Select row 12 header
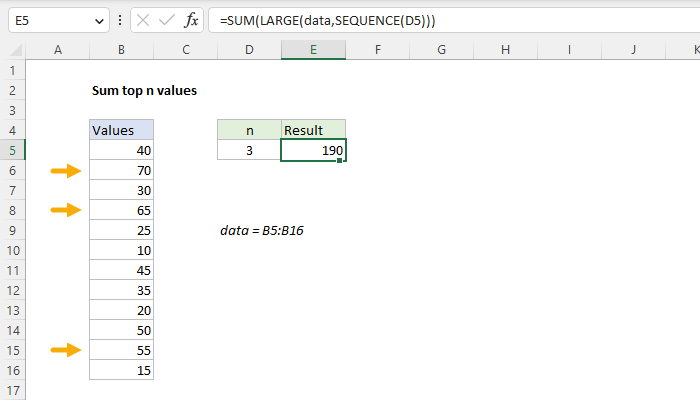700x400 pixels. tap(12, 291)
